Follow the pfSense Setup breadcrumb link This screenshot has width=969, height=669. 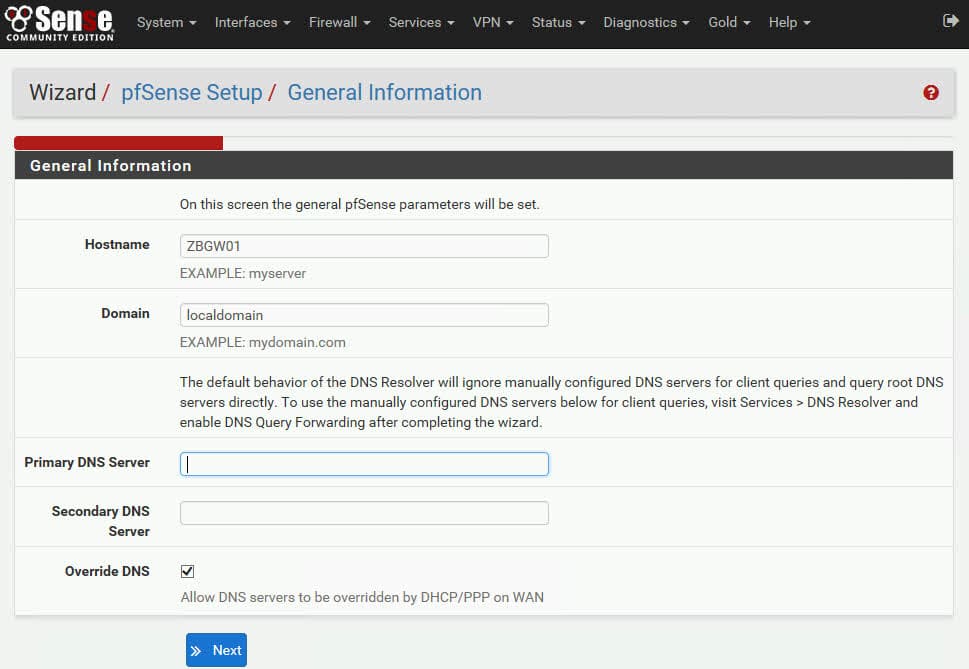point(191,93)
